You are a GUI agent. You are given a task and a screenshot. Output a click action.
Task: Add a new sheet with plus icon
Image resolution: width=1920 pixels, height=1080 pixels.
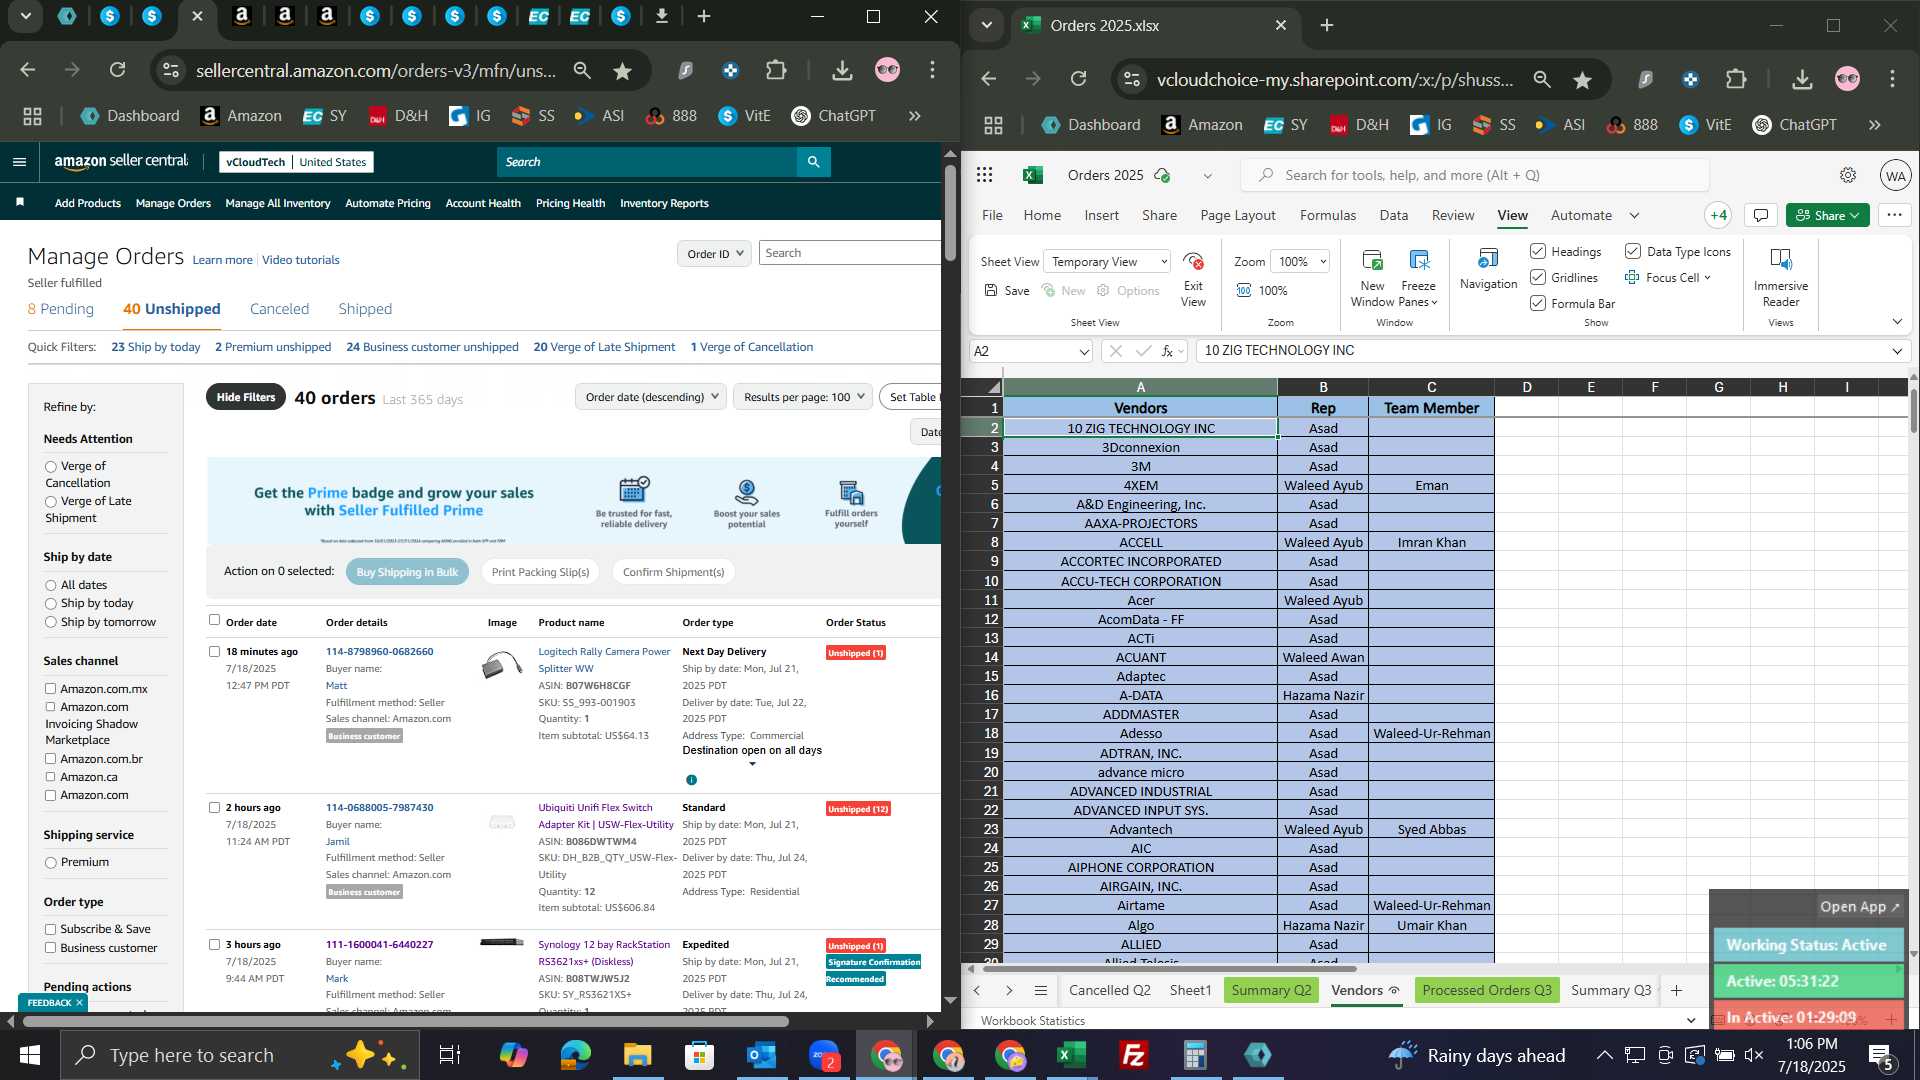[x=1677, y=990]
